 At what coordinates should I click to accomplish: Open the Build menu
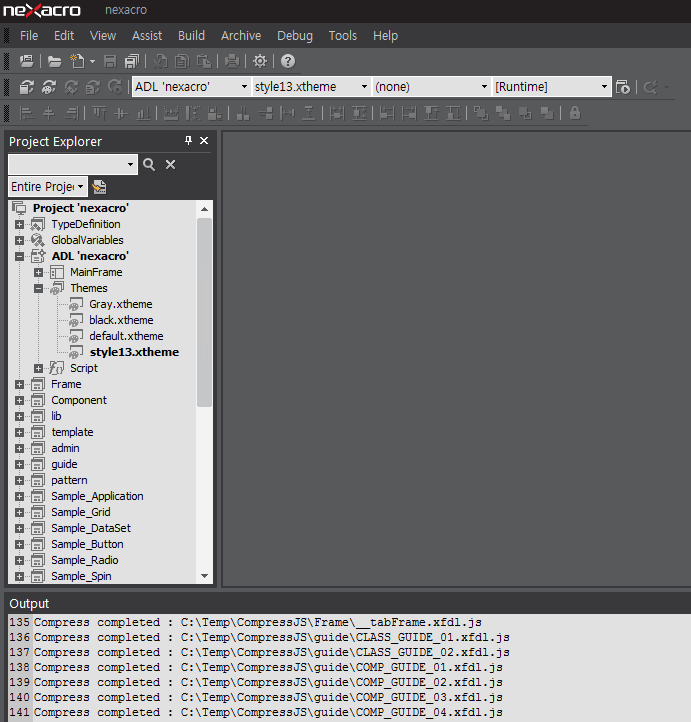(191, 35)
